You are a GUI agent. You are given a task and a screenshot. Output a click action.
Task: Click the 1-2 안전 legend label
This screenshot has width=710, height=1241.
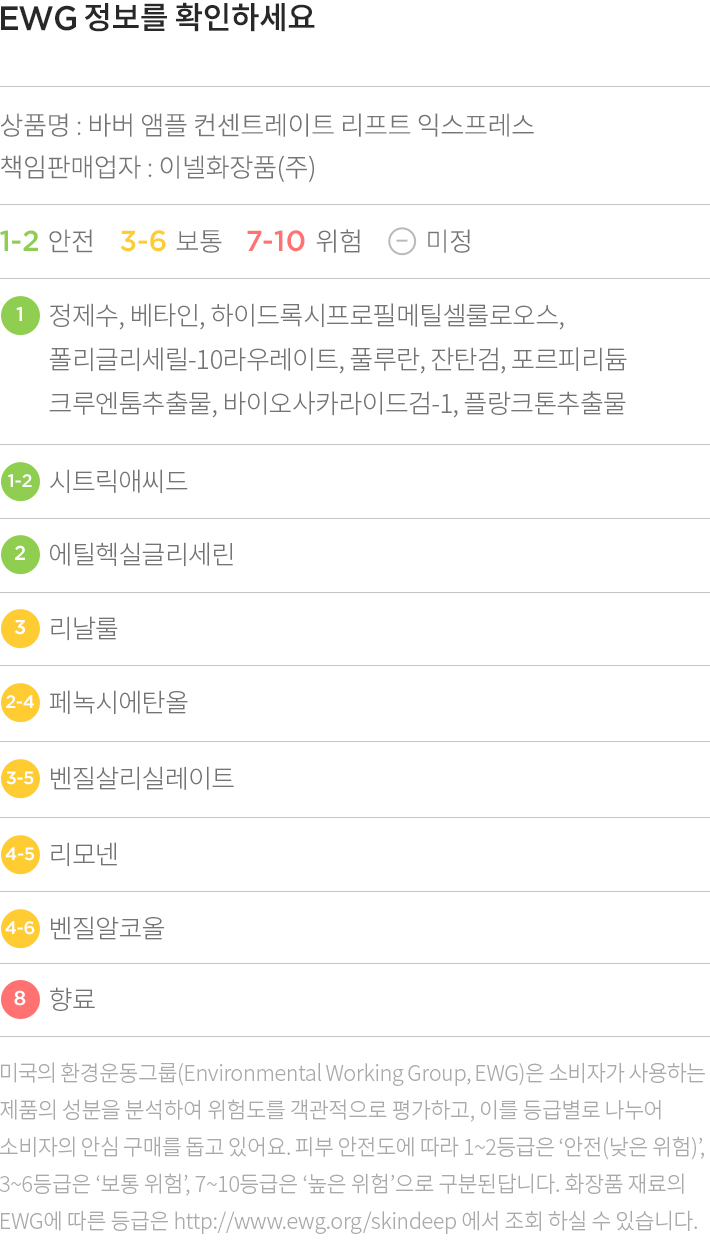47,241
